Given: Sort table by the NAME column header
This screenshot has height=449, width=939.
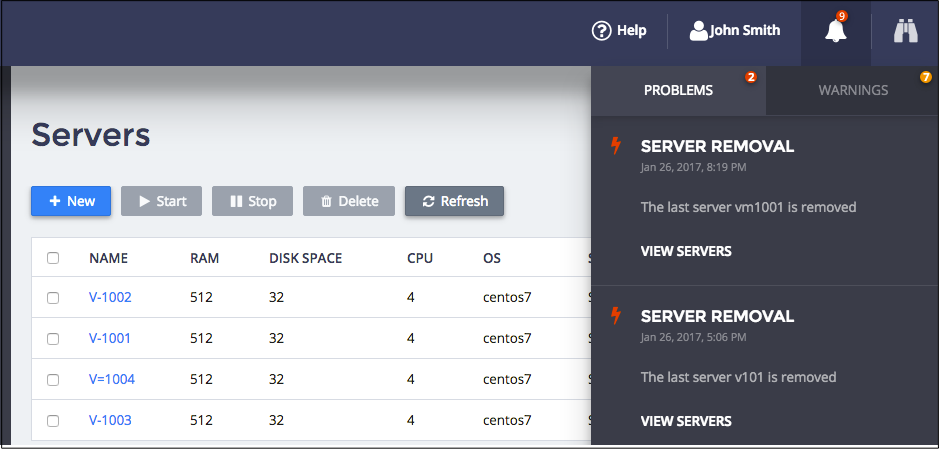Looking at the screenshot, I should [108, 258].
